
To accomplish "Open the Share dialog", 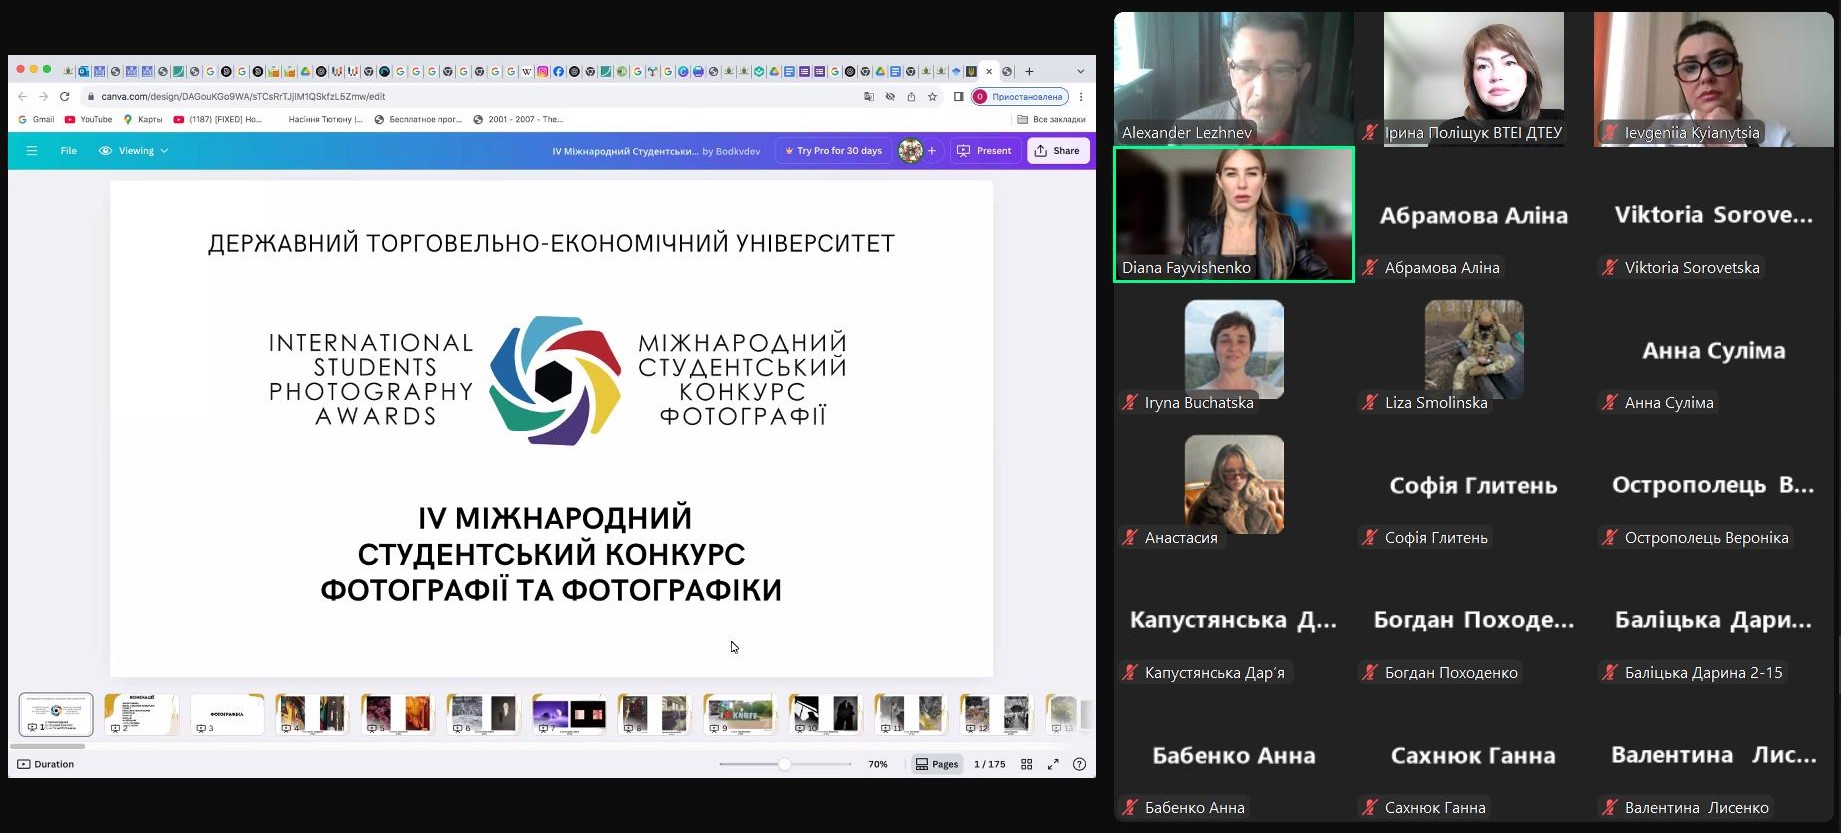I will coord(1058,151).
